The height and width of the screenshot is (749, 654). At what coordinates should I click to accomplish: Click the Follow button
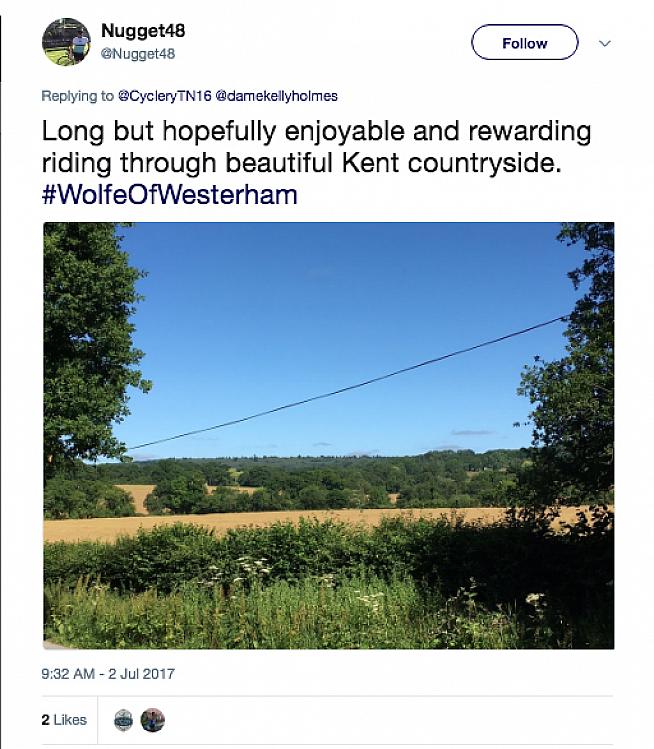[524, 43]
